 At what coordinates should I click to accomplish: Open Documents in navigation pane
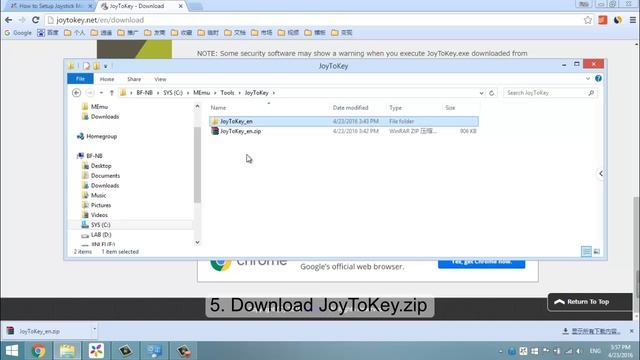(105, 176)
